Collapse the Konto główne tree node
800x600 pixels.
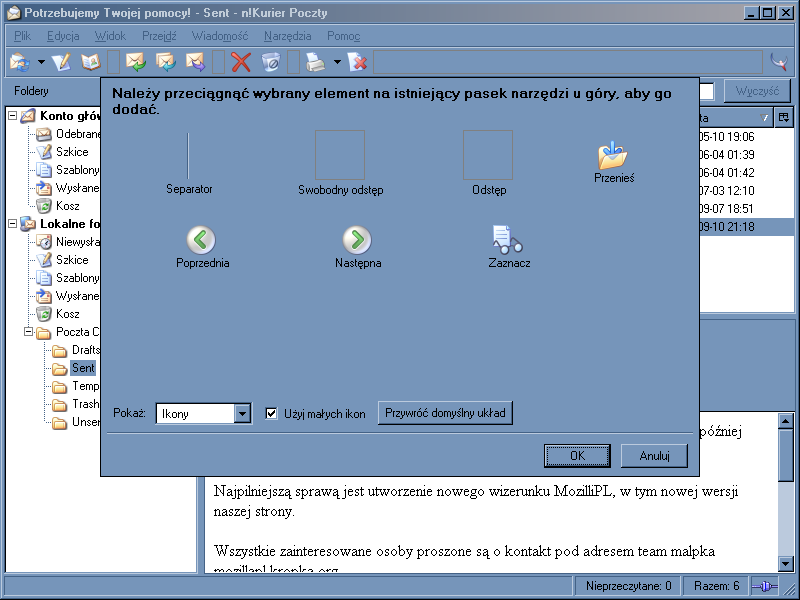pyautogui.click(x=13, y=116)
